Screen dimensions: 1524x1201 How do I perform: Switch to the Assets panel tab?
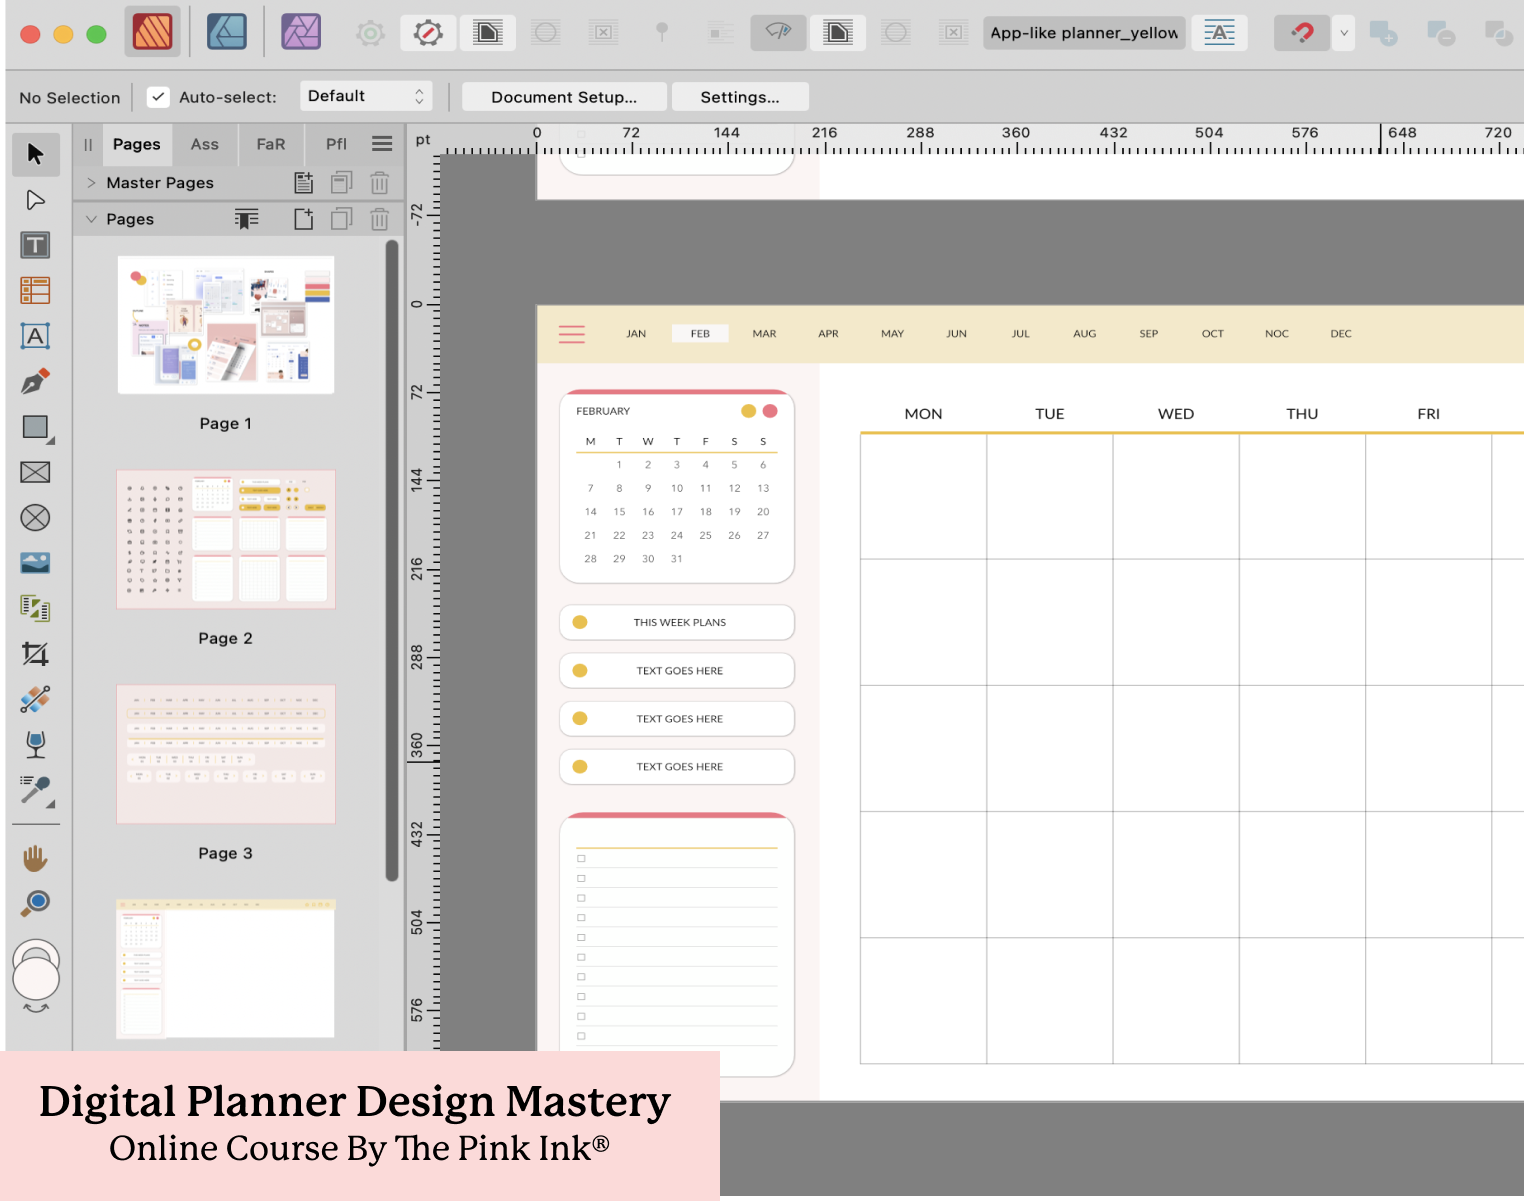click(204, 144)
